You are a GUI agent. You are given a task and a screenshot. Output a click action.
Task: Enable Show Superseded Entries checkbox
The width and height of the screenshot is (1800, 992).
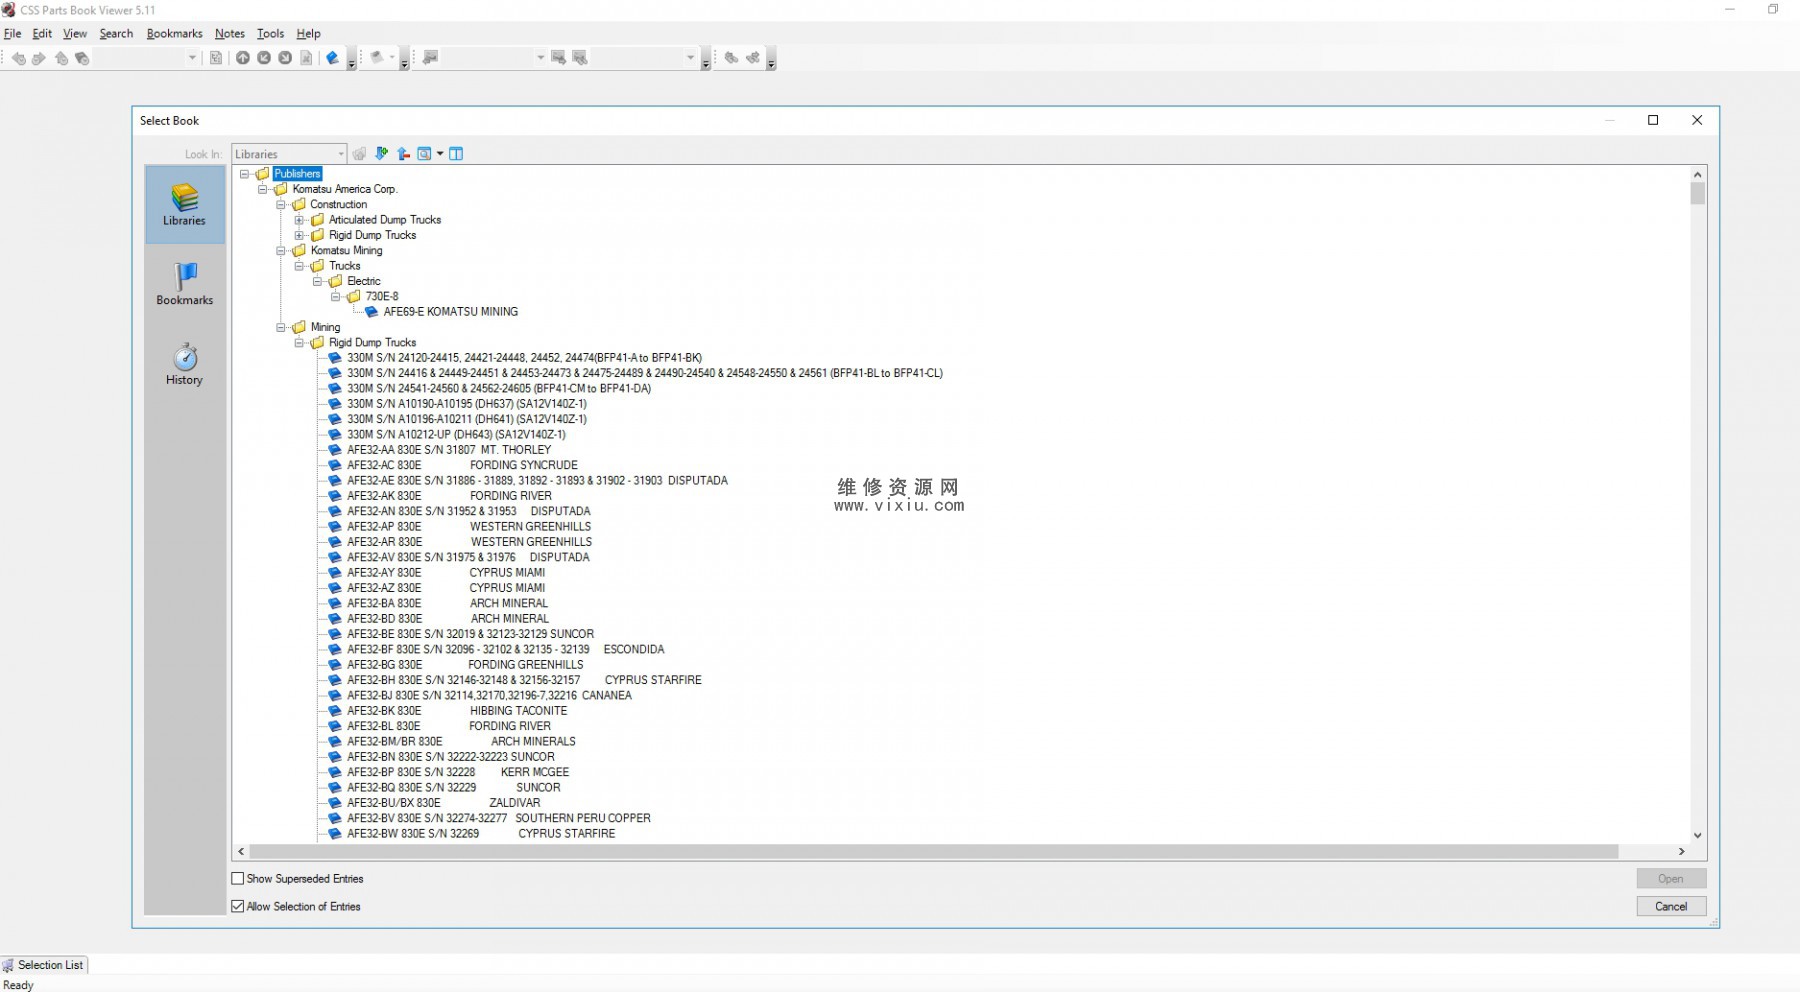click(x=238, y=879)
